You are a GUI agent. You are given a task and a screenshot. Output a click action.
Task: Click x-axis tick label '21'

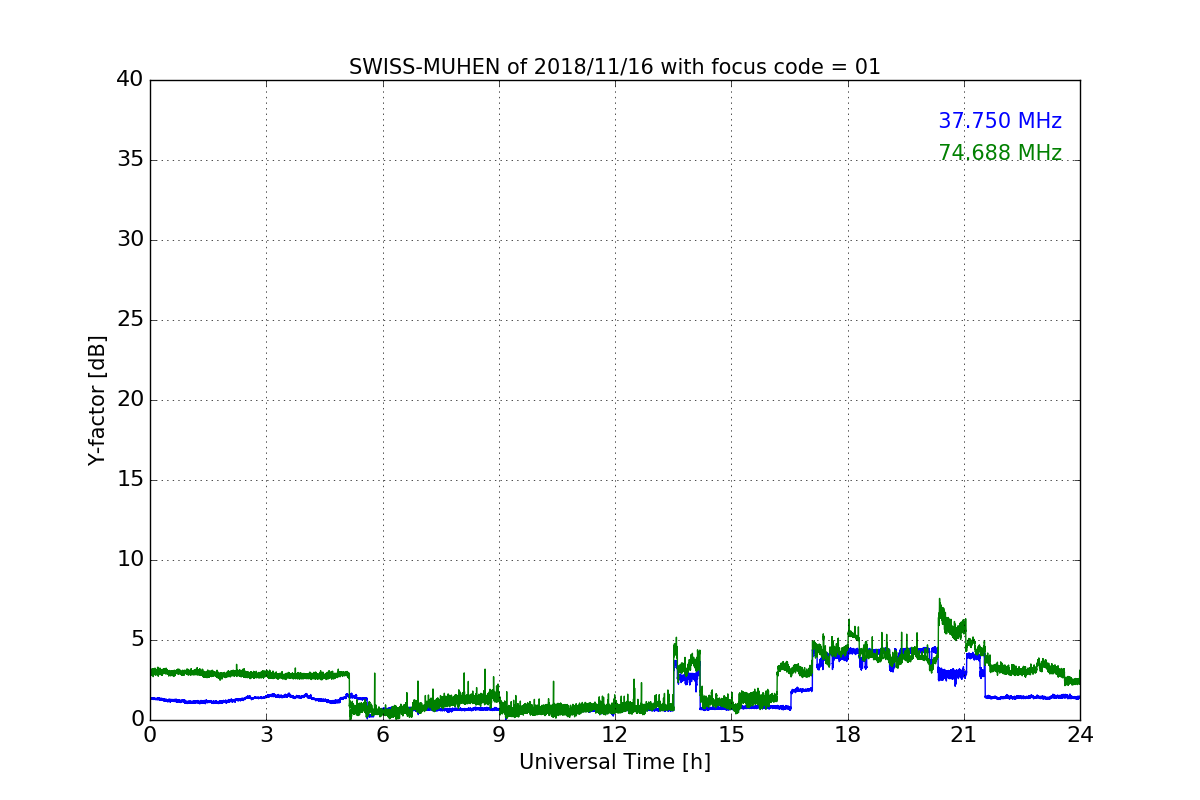pyautogui.click(x=964, y=735)
